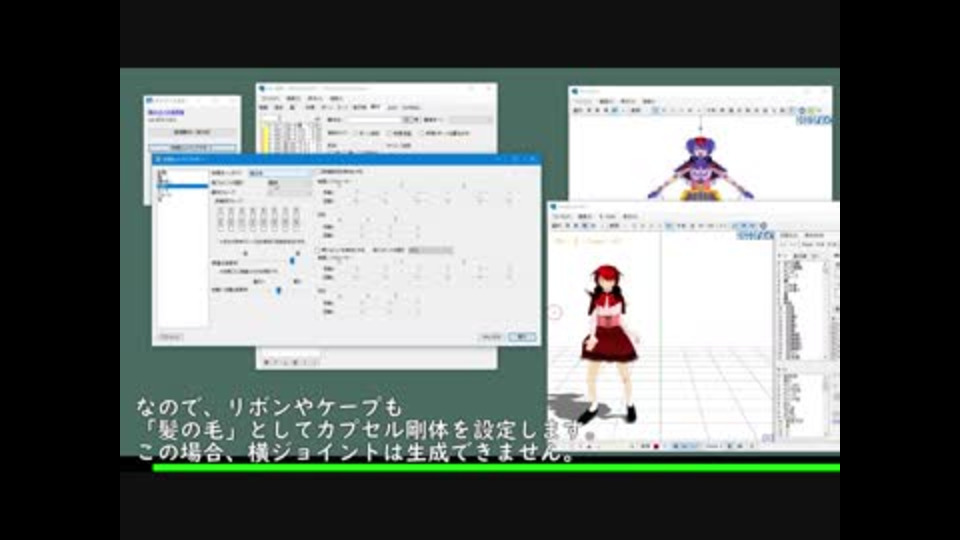
Task: Switch to the first tab of the transform view side panel
Action: click(x=789, y=236)
